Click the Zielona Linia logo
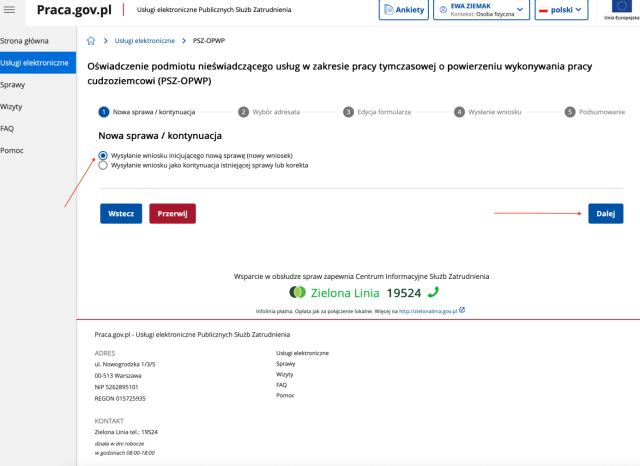 point(297,292)
